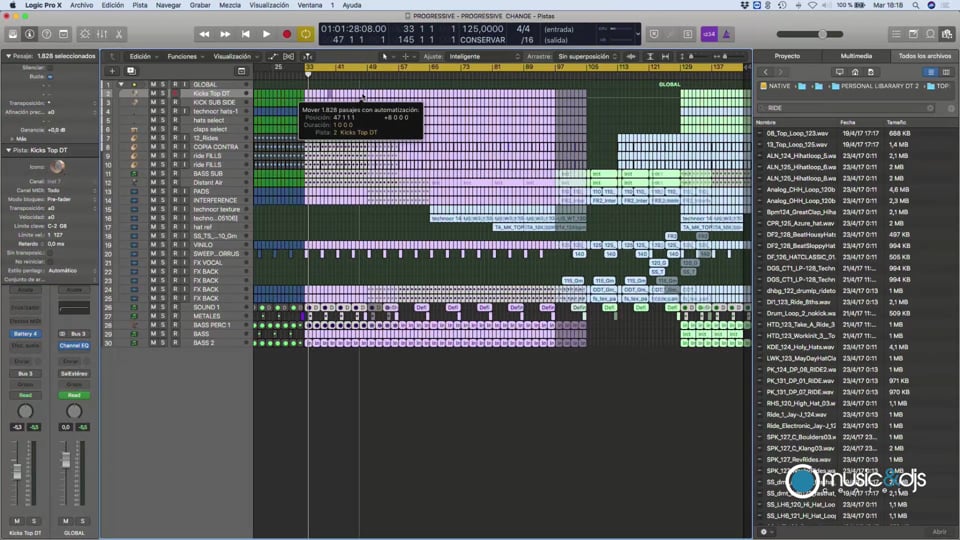Open the Mixer button in control bar
Viewport: 960px width, 540px height.
coord(102,34)
